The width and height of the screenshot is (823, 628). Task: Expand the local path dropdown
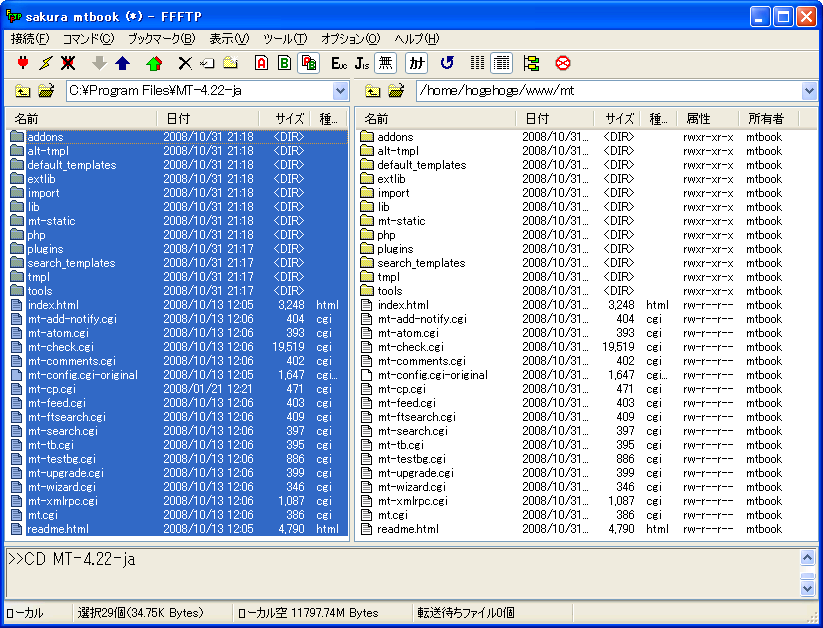(341, 91)
